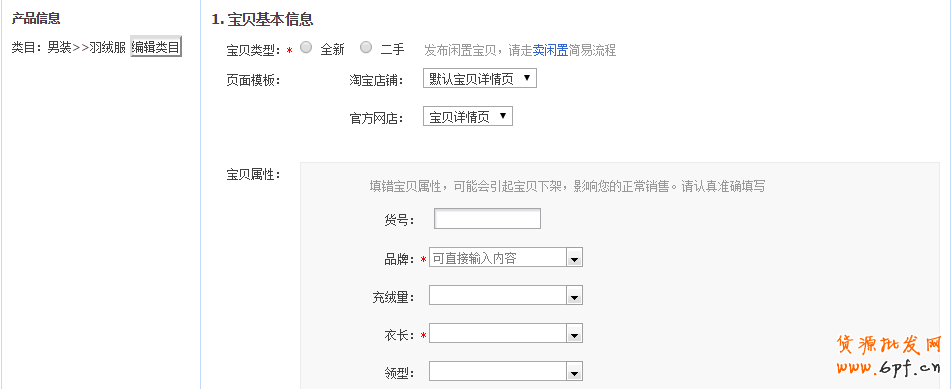Click the 货源批发网 watermark logo

coord(889,345)
